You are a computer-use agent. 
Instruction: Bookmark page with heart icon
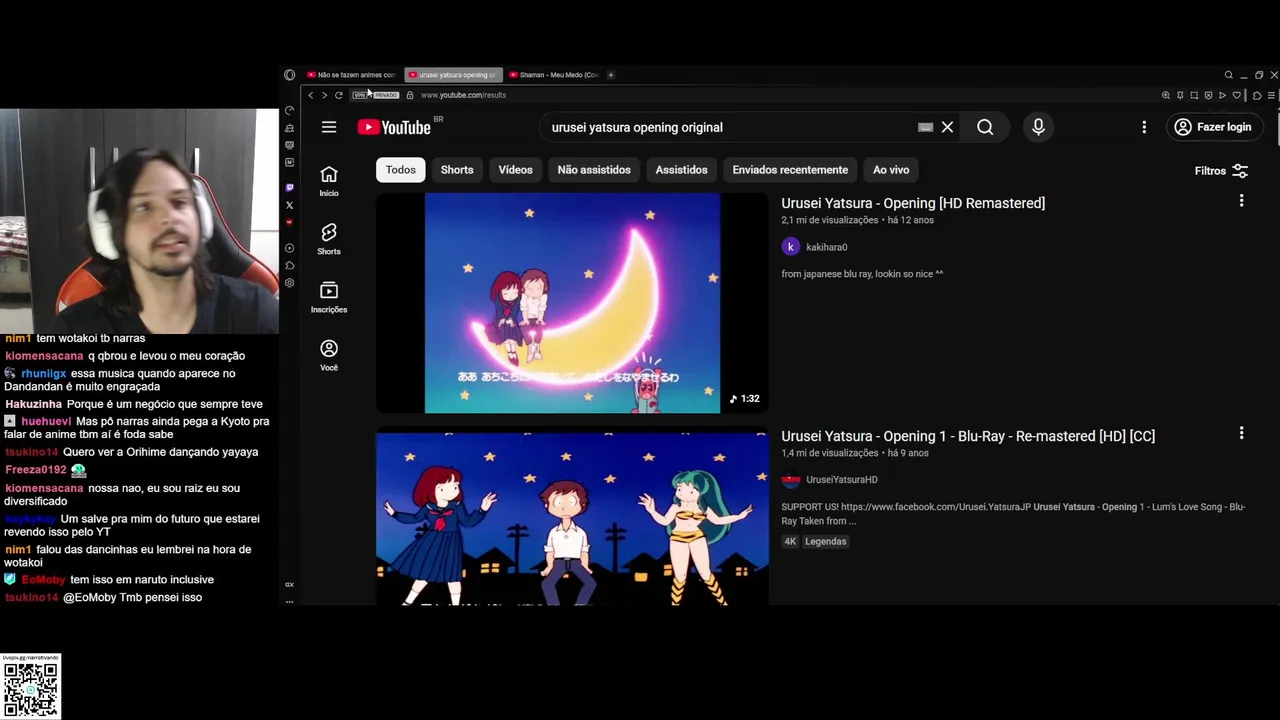(x=1237, y=95)
